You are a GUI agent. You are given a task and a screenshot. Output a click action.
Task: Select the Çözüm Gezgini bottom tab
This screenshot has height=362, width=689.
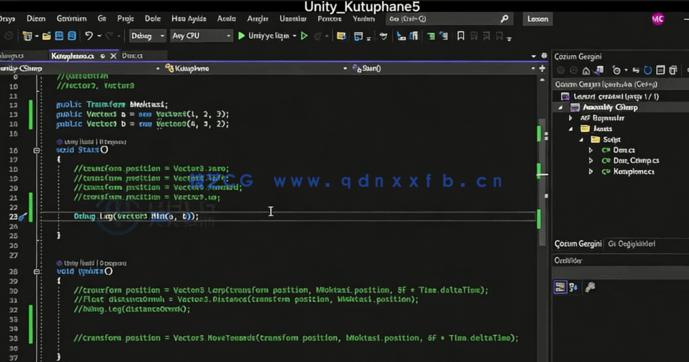point(578,244)
